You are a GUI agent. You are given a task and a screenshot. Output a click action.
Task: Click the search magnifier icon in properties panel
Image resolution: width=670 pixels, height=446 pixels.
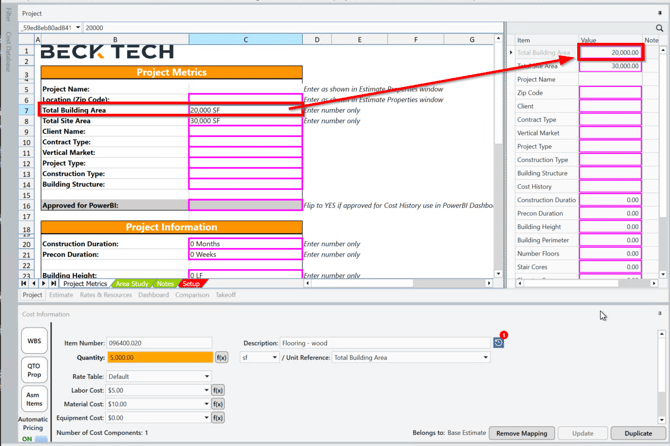point(659,29)
